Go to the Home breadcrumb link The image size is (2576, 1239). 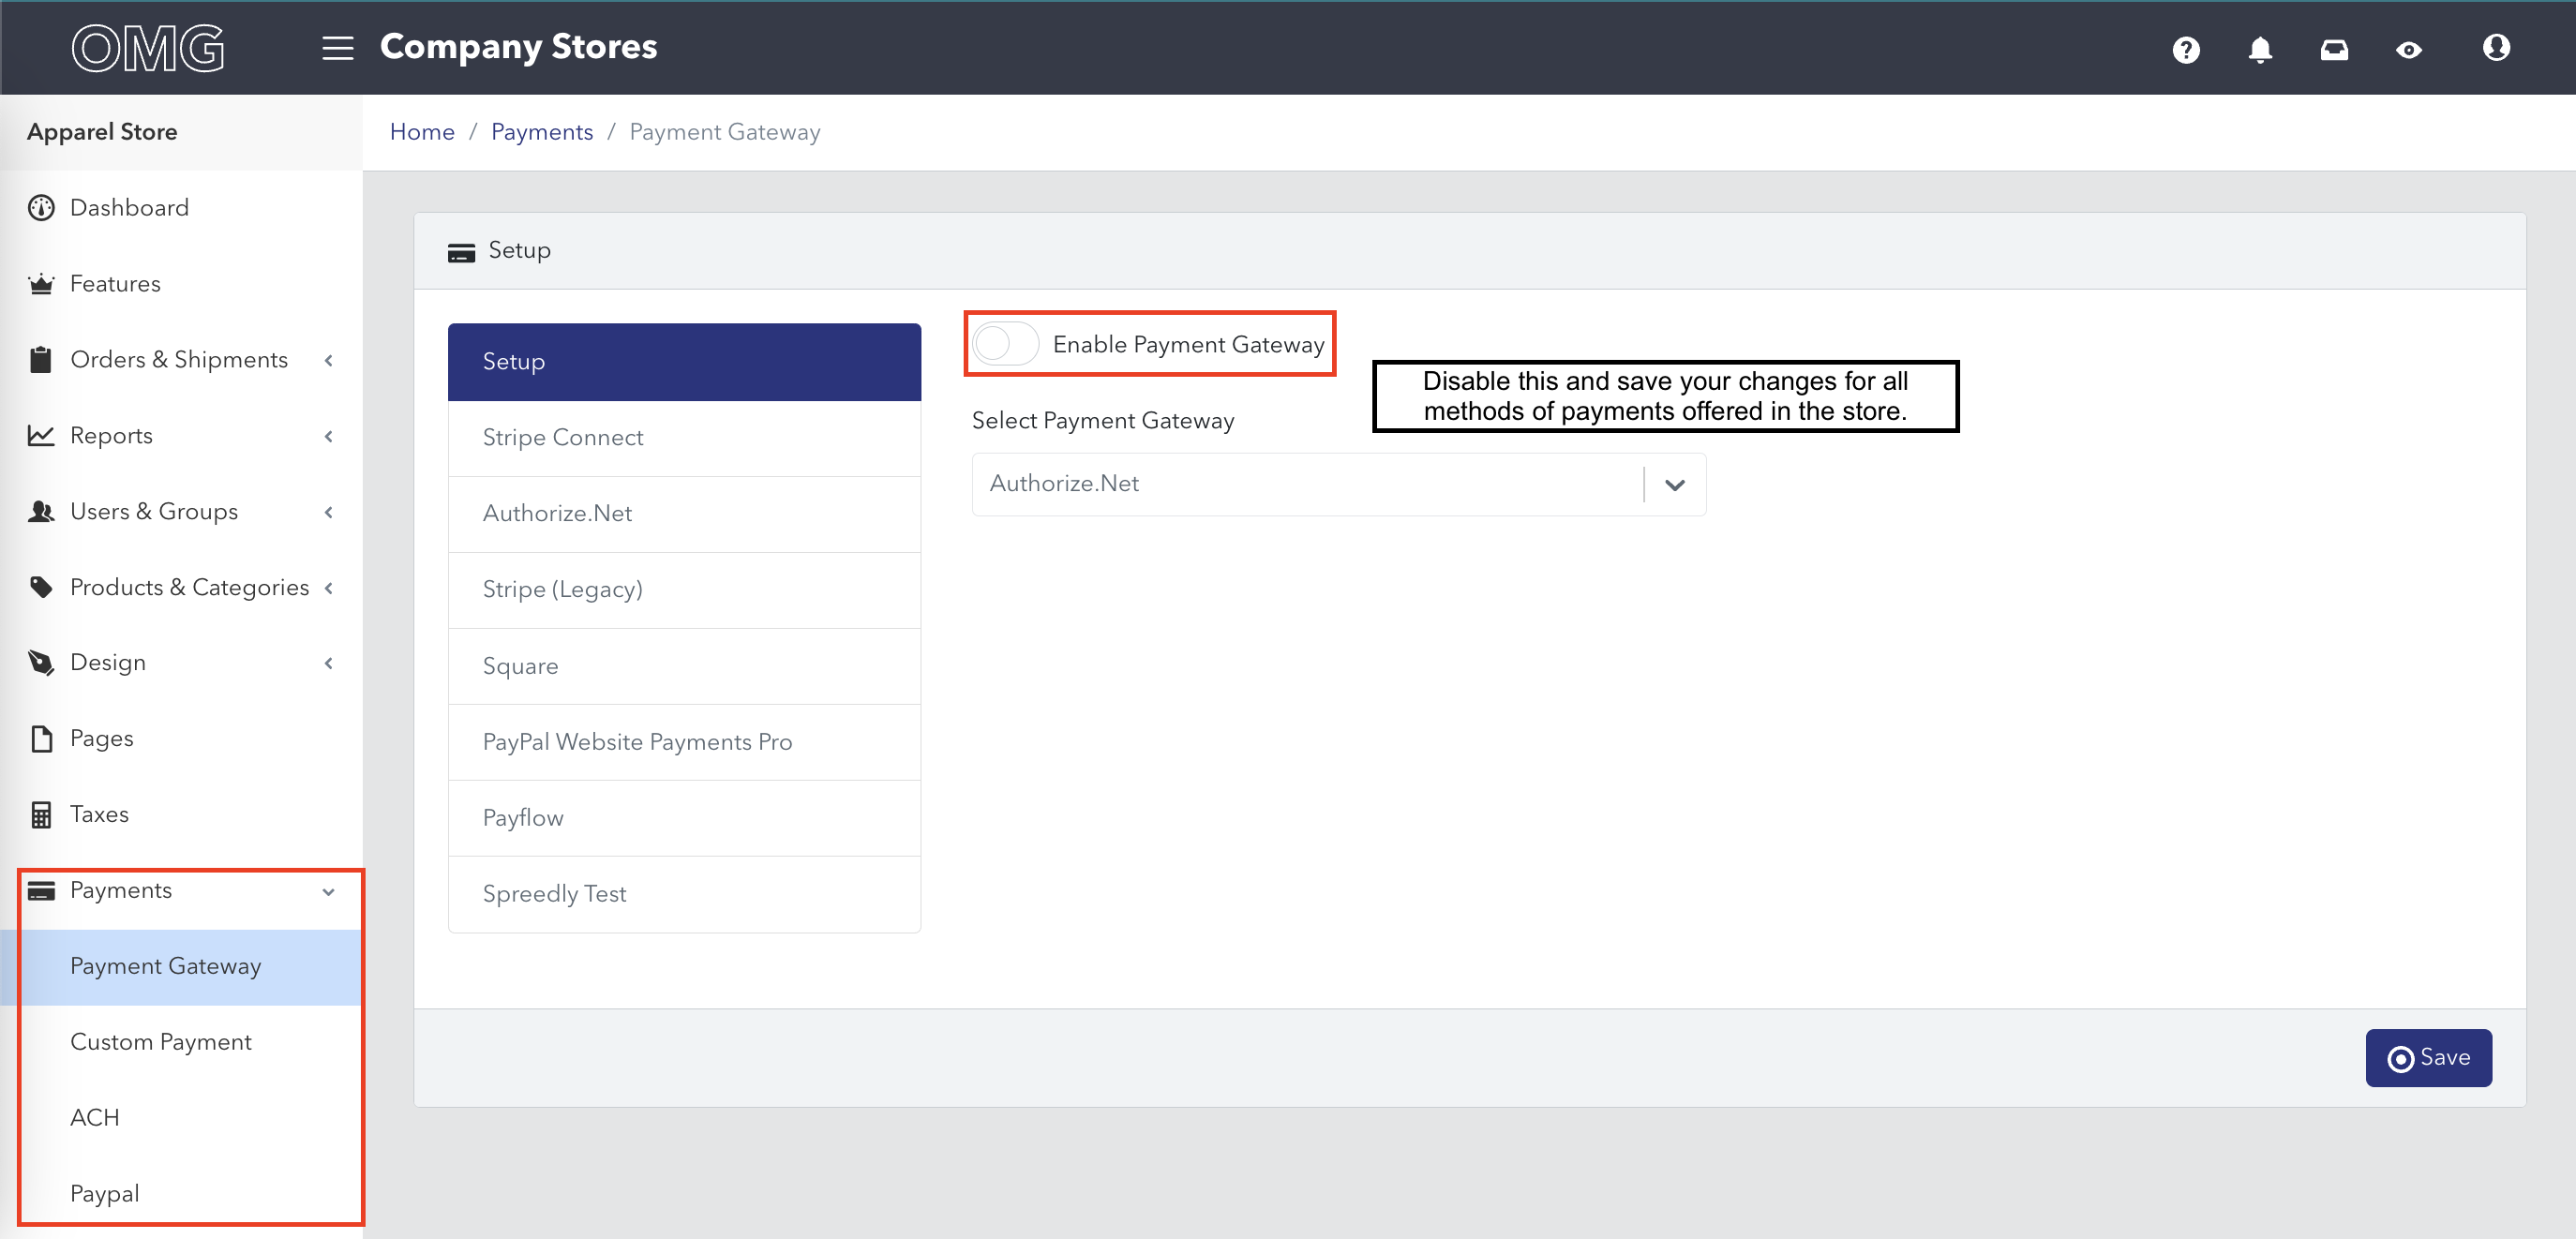point(422,132)
